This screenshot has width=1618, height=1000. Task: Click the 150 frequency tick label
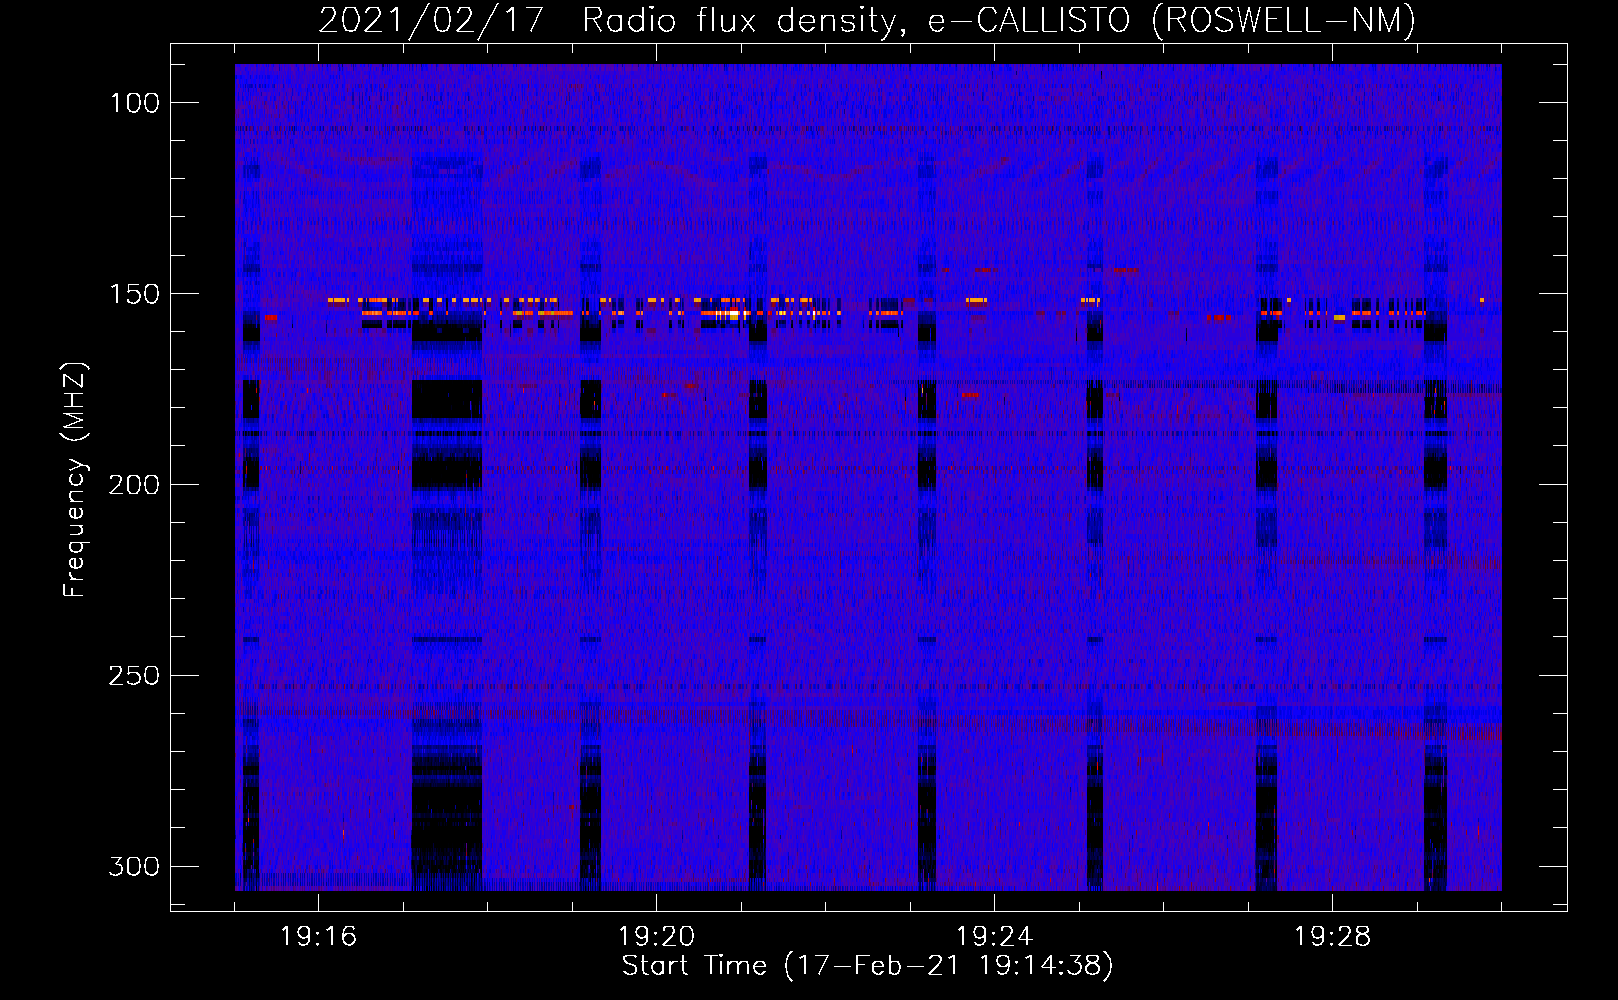click(134, 294)
